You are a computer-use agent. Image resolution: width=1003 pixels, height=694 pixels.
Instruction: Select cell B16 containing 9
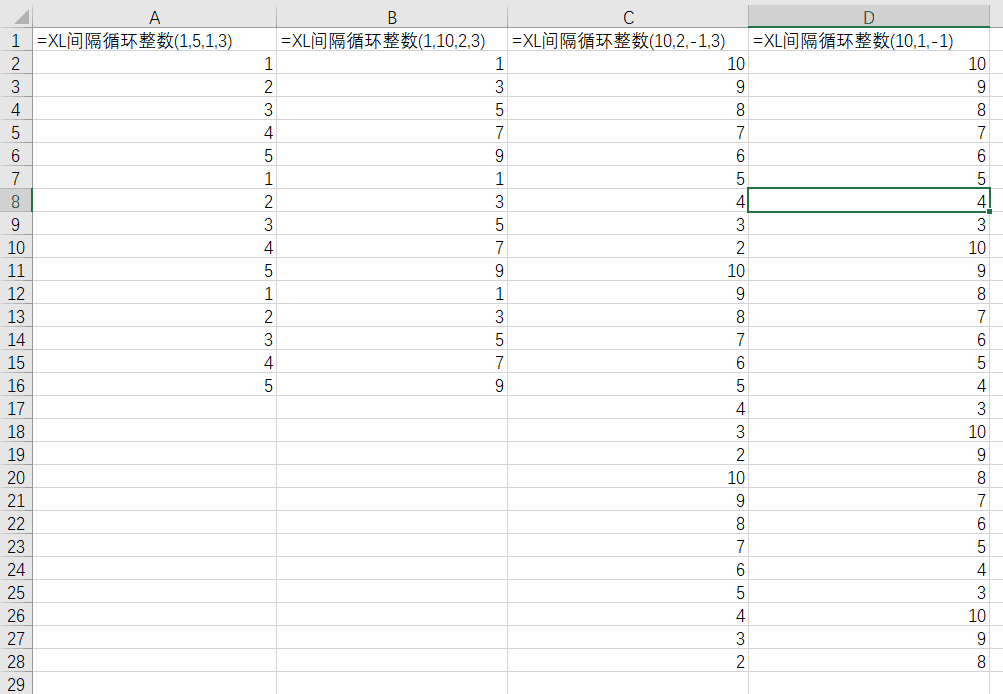[392, 385]
